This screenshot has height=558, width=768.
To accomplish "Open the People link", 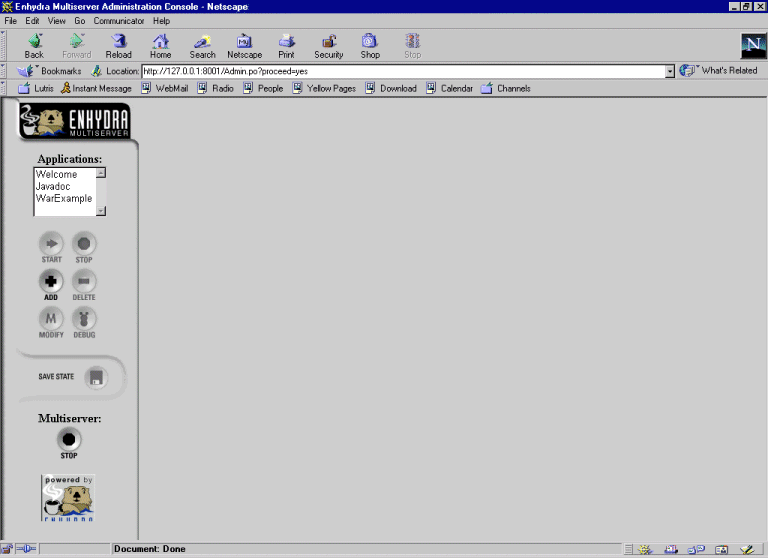I will (264, 88).
